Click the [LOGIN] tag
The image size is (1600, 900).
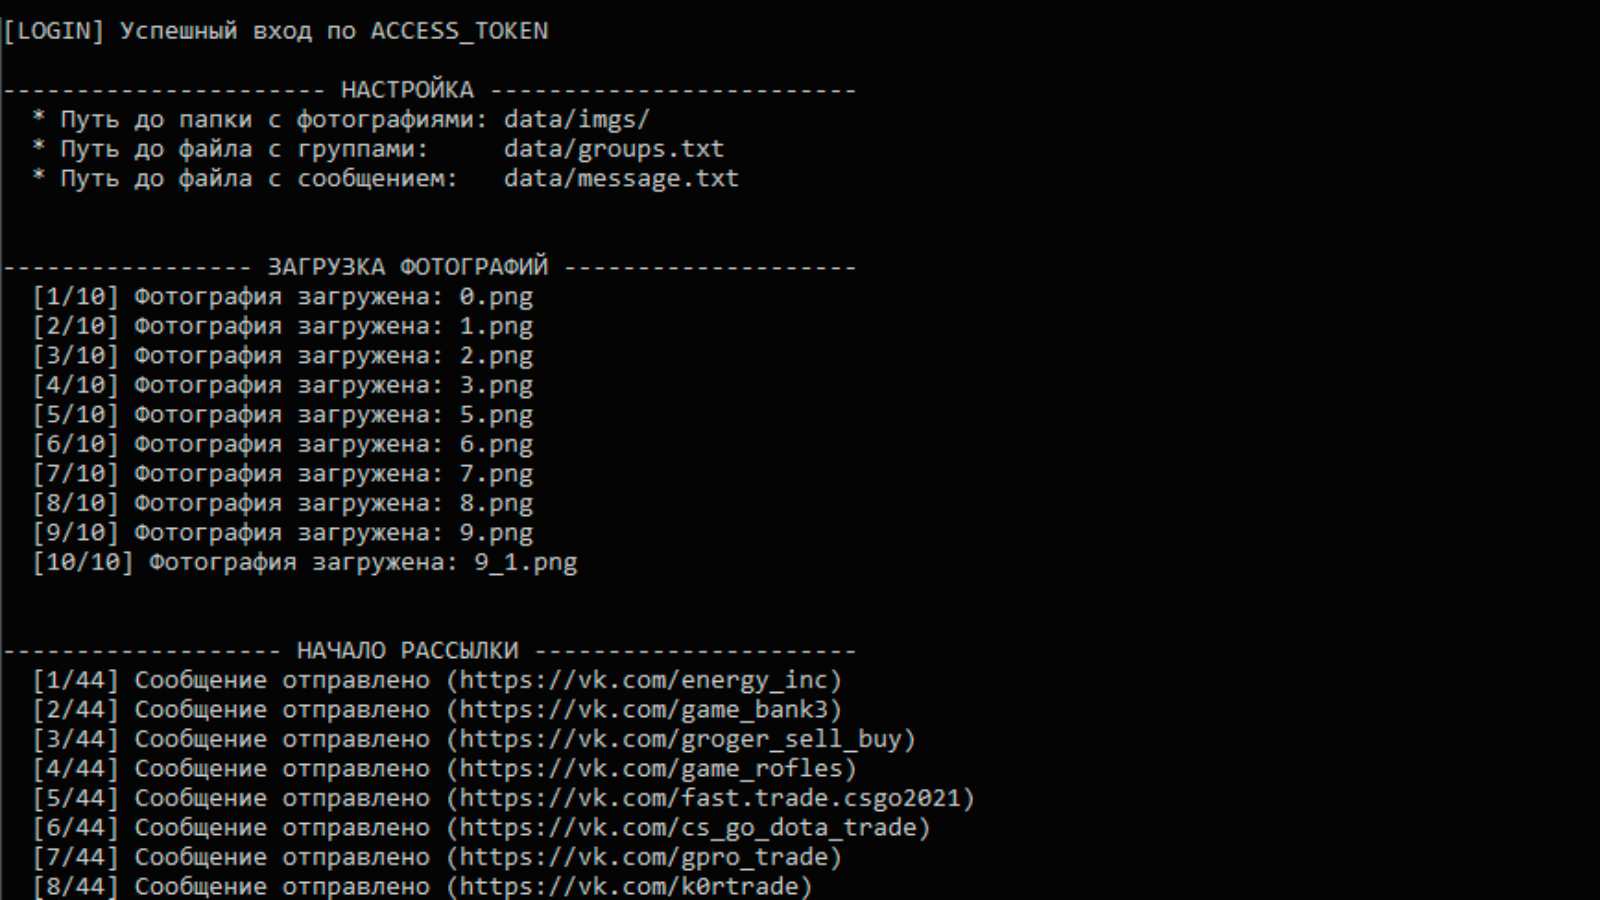(x=54, y=31)
